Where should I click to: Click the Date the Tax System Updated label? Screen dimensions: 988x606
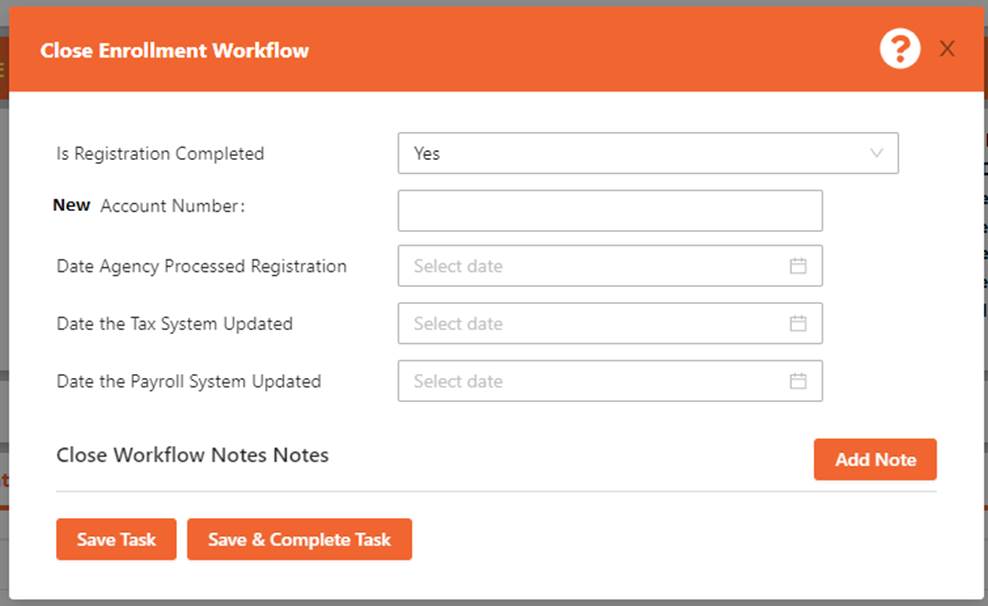point(174,324)
